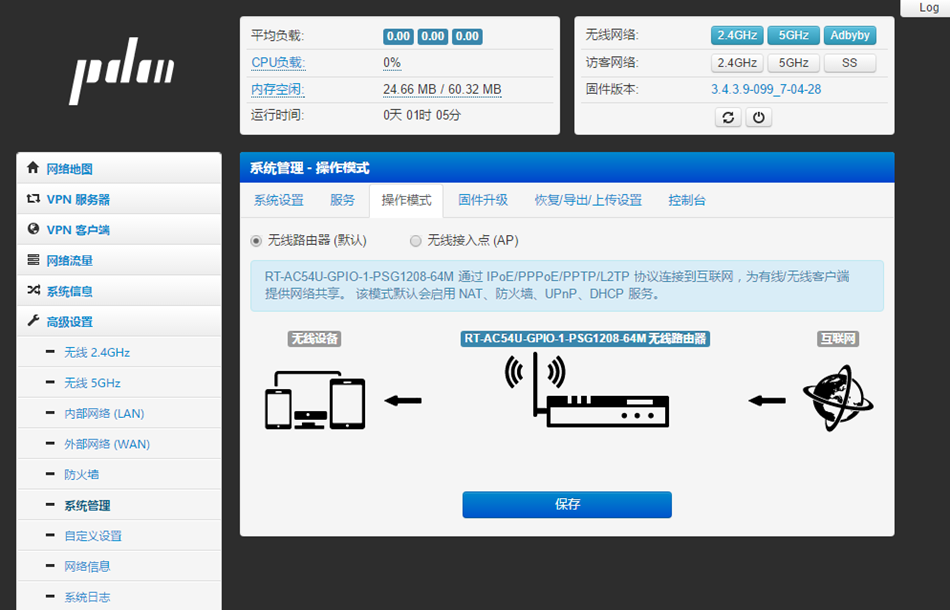Click the internet globe illustration
This screenshot has width=950, height=610.
pyautogui.click(x=839, y=398)
